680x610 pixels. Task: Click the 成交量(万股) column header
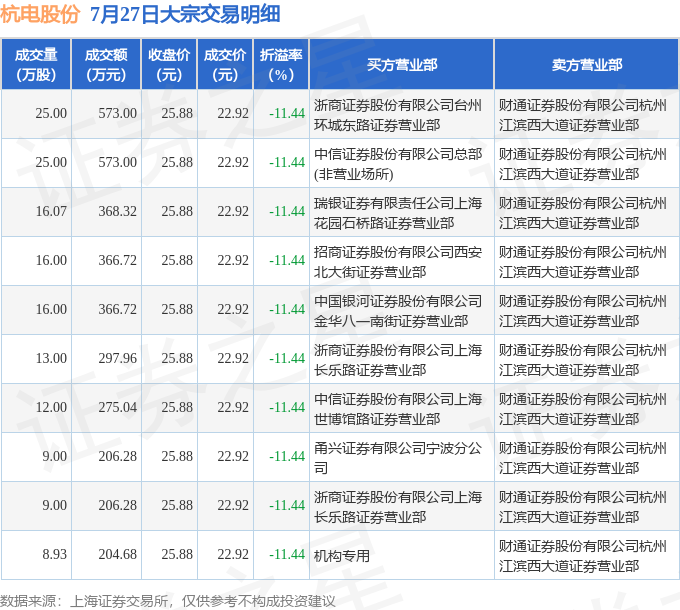click(x=36, y=64)
